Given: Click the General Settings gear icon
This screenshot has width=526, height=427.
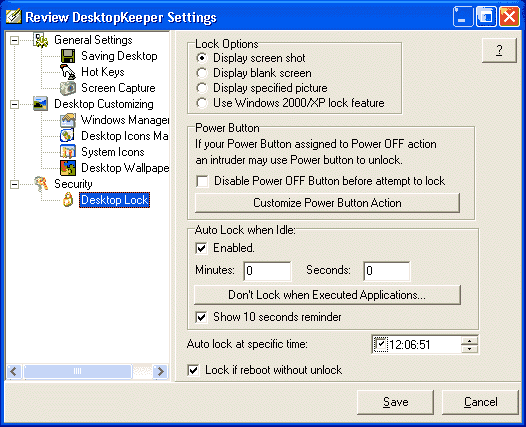Looking at the screenshot, I should pos(41,40).
